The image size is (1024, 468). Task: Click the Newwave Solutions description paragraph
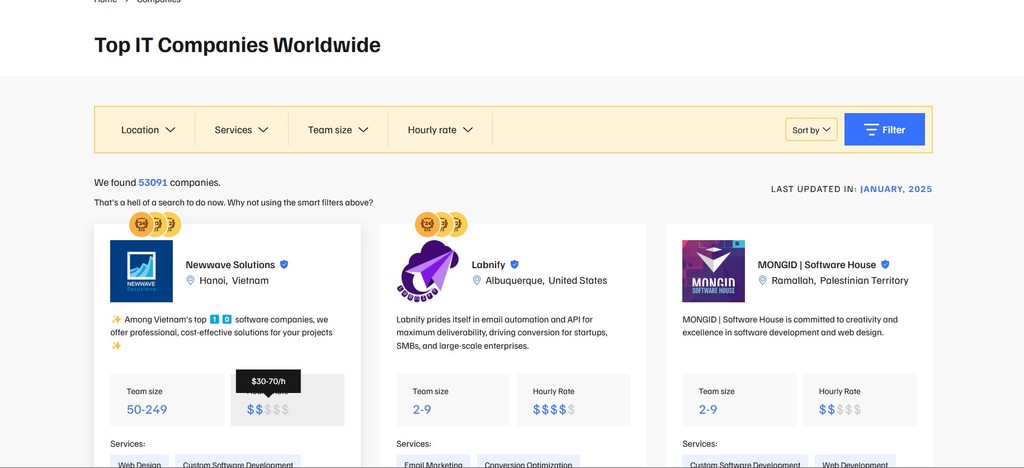tap(221, 333)
